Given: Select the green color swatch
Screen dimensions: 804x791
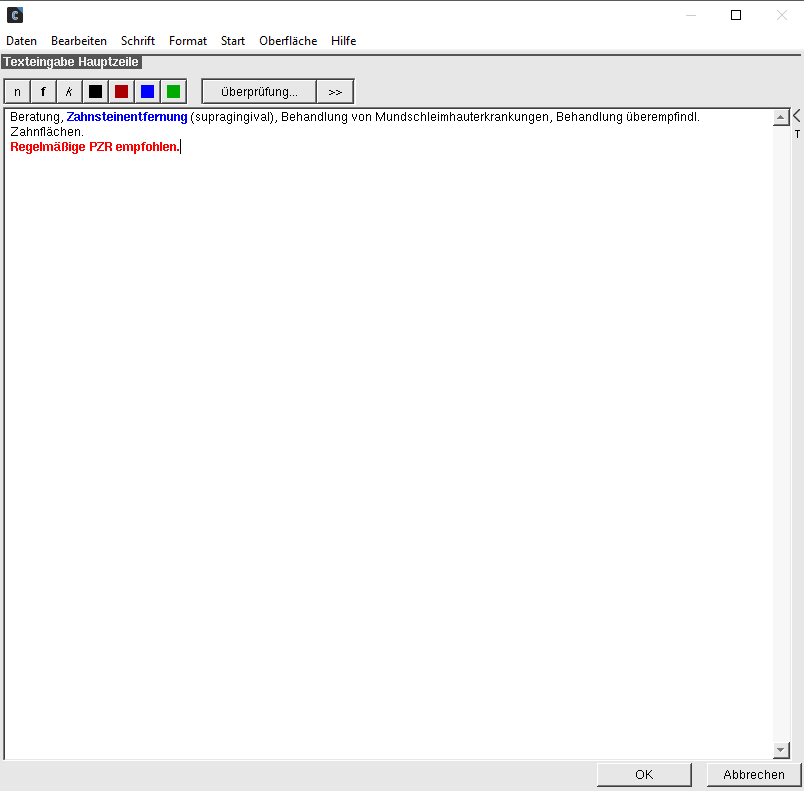Looking at the screenshot, I should 173,92.
